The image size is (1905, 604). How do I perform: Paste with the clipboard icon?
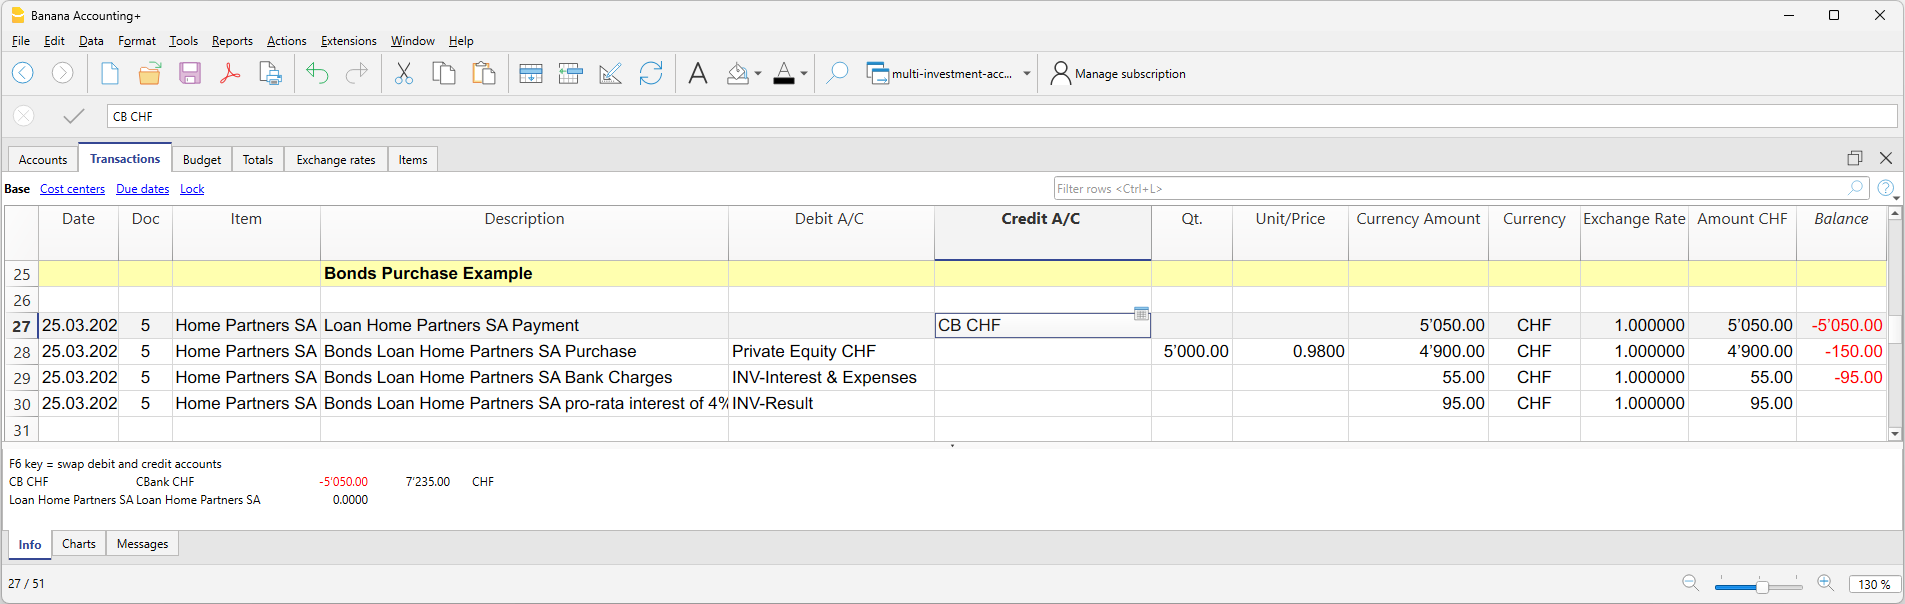[484, 73]
